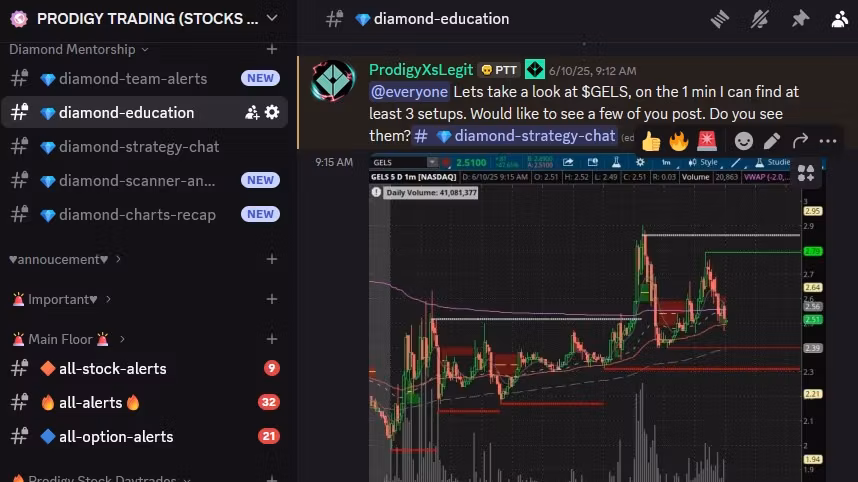Toggle thumbs up reaction on message
The height and width of the screenshot is (482, 858).
pos(651,141)
